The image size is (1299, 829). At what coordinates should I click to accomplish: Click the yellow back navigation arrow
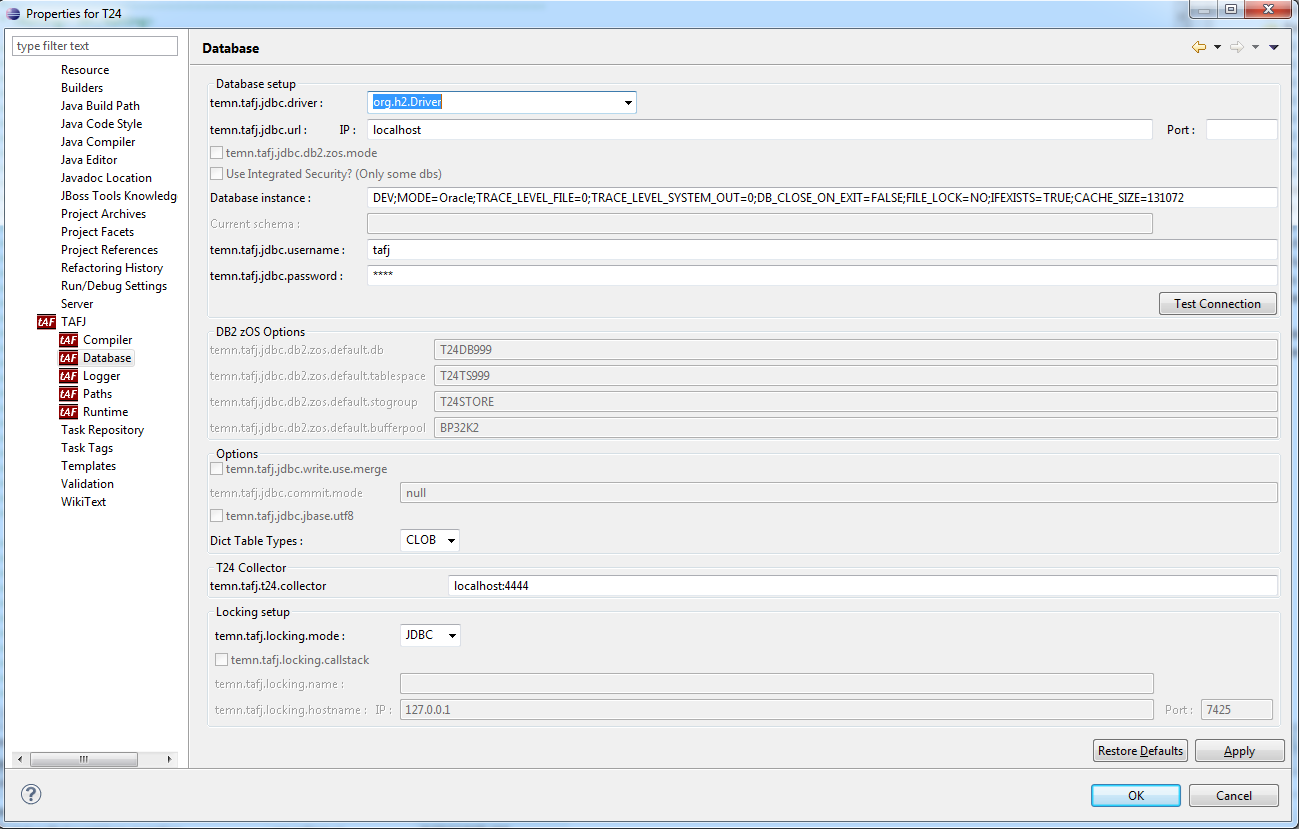point(1198,47)
